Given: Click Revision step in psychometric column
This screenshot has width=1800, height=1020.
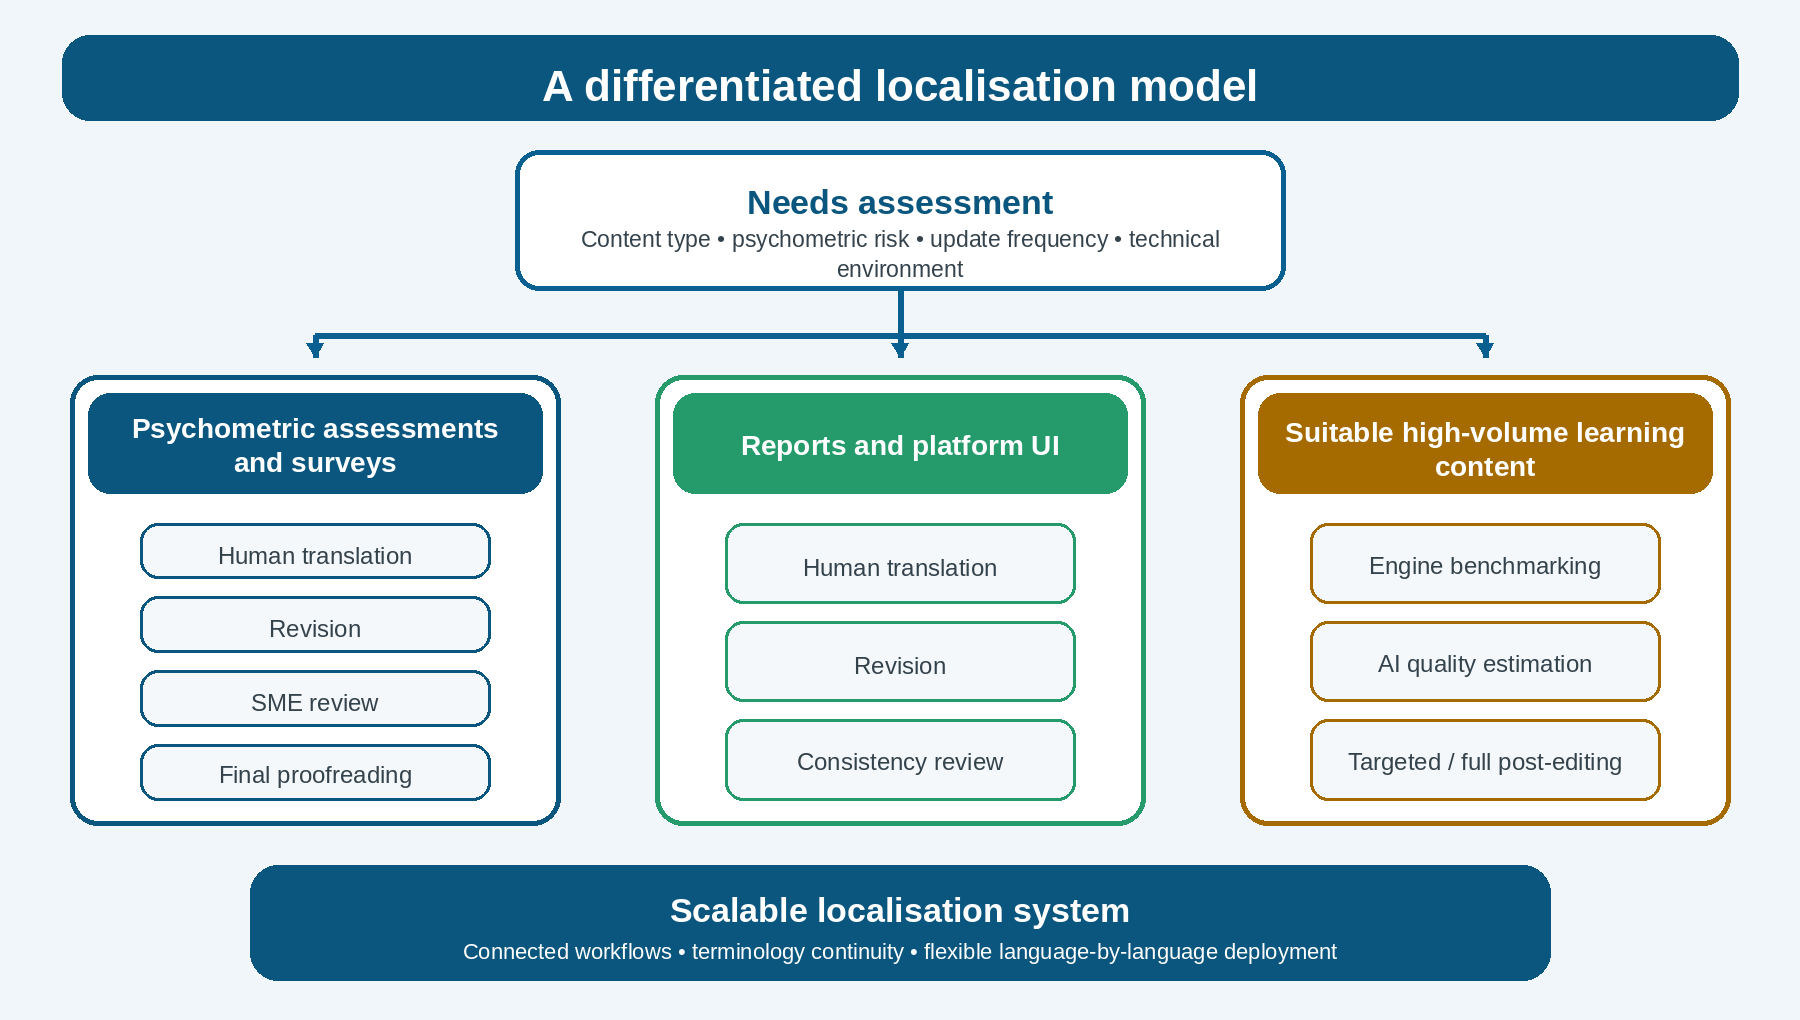Looking at the screenshot, I should pos(315,625).
